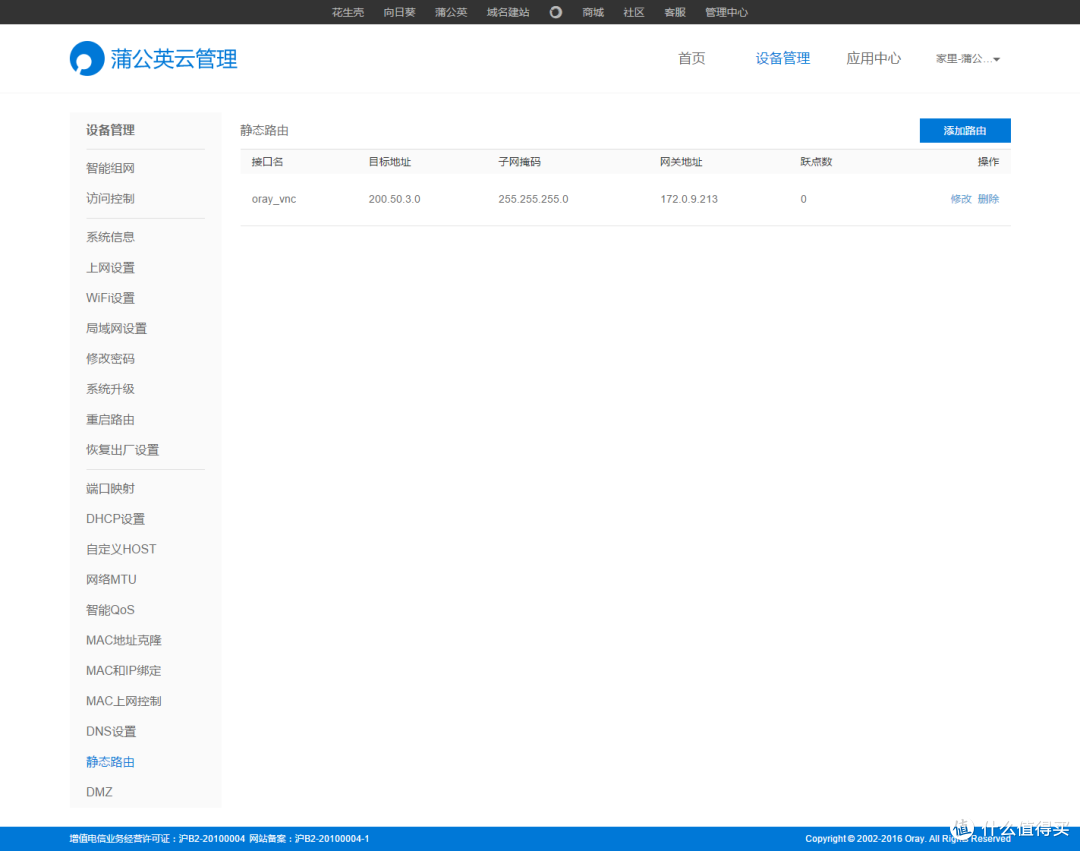This screenshot has width=1080, height=851.
Task: Open the 应用中心 tab
Action: click(x=873, y=59)
